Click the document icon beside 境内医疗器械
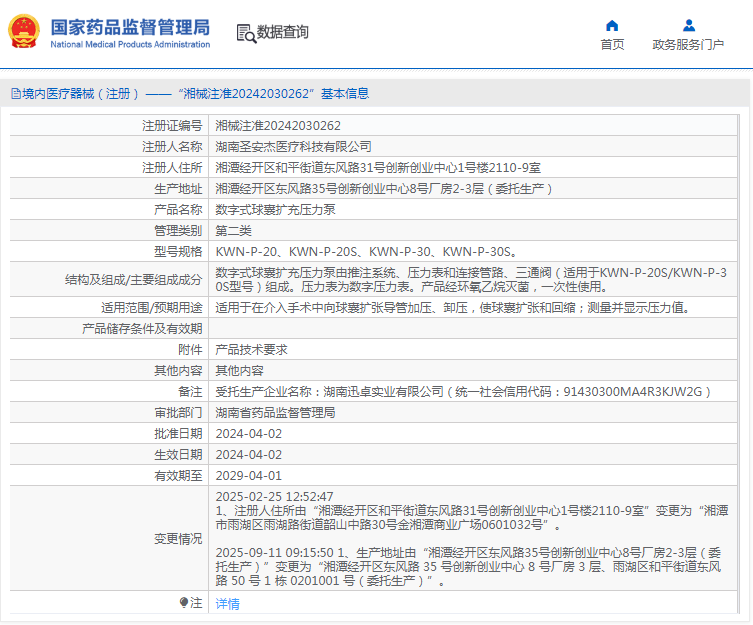 (x=16, y=94)
